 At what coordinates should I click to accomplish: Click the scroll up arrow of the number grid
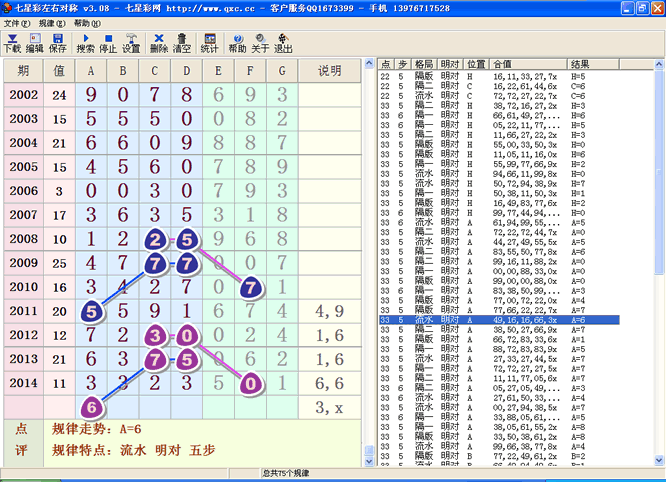(x=369, y=63)
